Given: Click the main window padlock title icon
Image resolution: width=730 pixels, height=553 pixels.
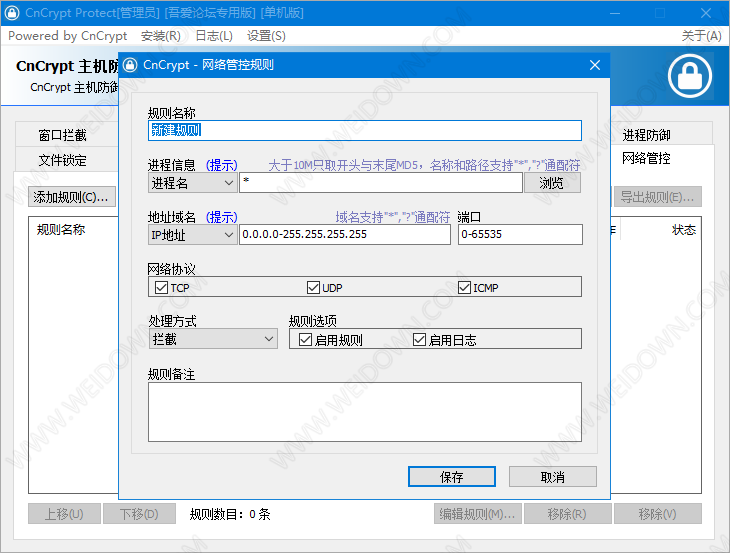Looking at the screenshot, I should click(12, 13).
